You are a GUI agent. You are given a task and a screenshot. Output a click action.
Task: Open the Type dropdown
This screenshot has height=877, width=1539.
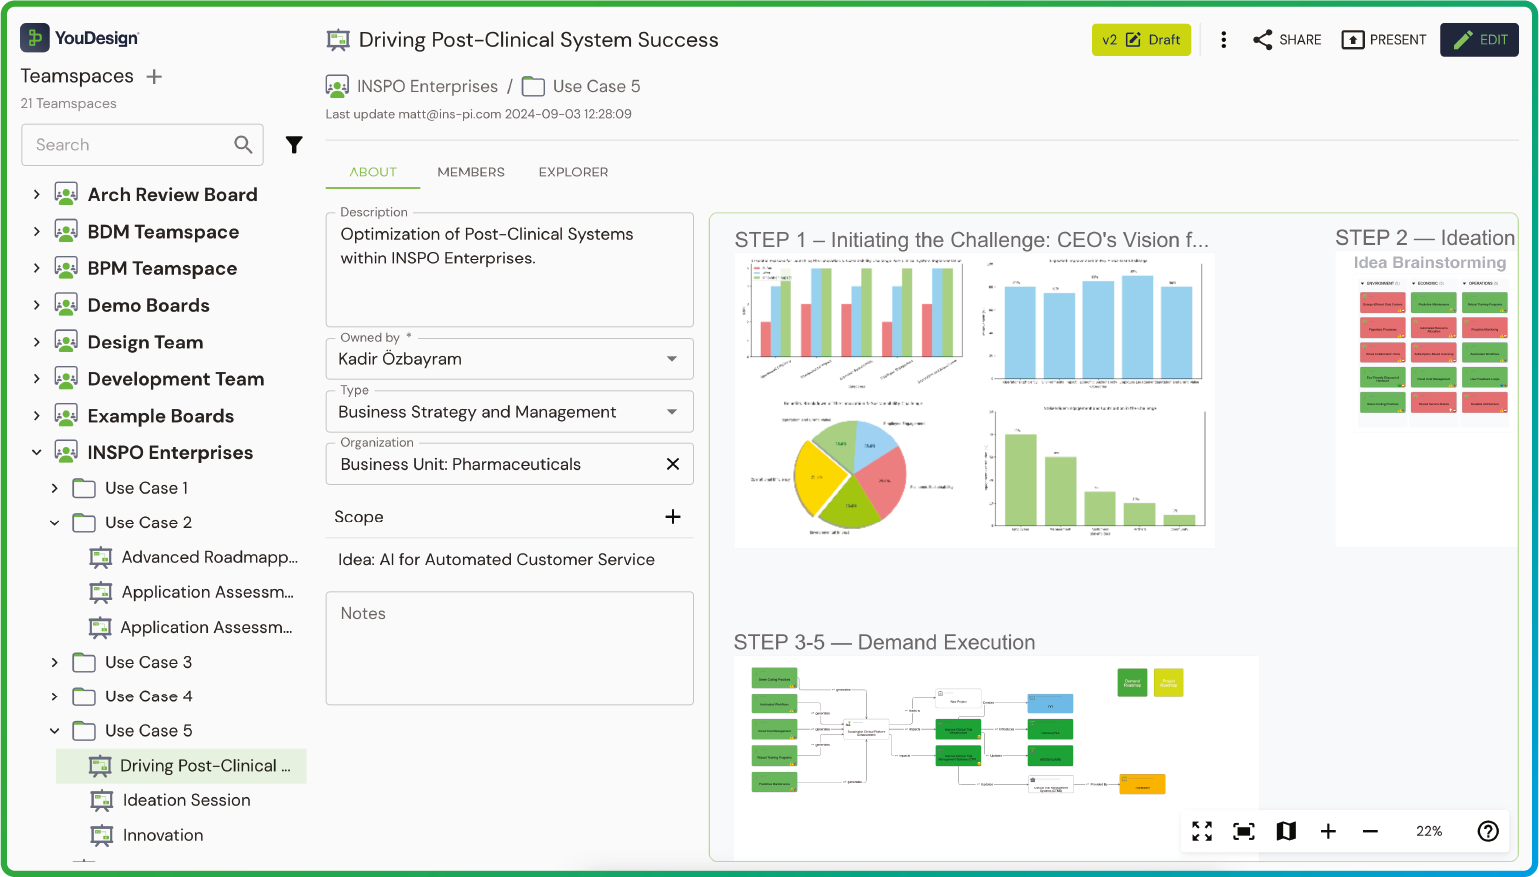pos(672,412)
